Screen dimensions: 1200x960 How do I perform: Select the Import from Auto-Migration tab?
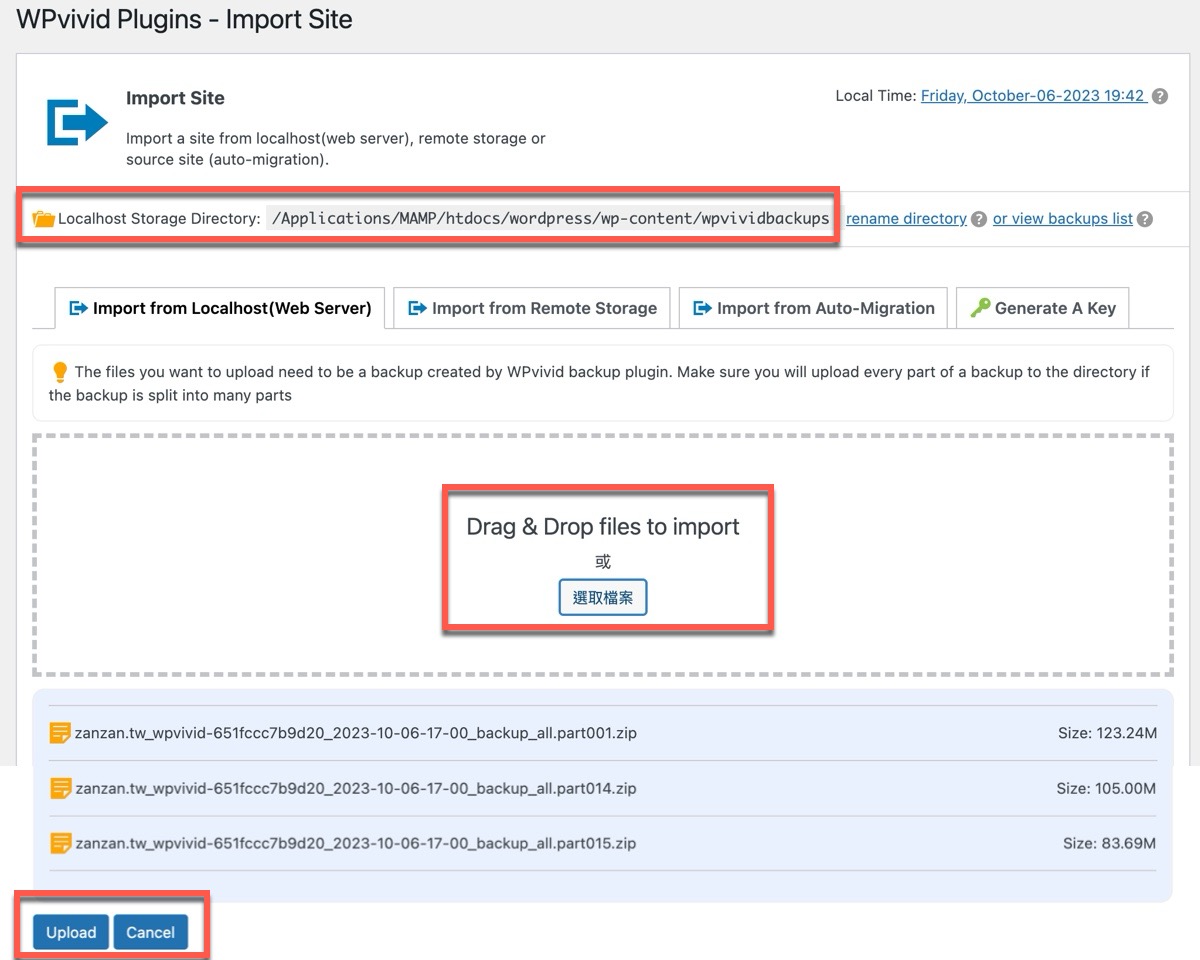[x=814, y=308]
